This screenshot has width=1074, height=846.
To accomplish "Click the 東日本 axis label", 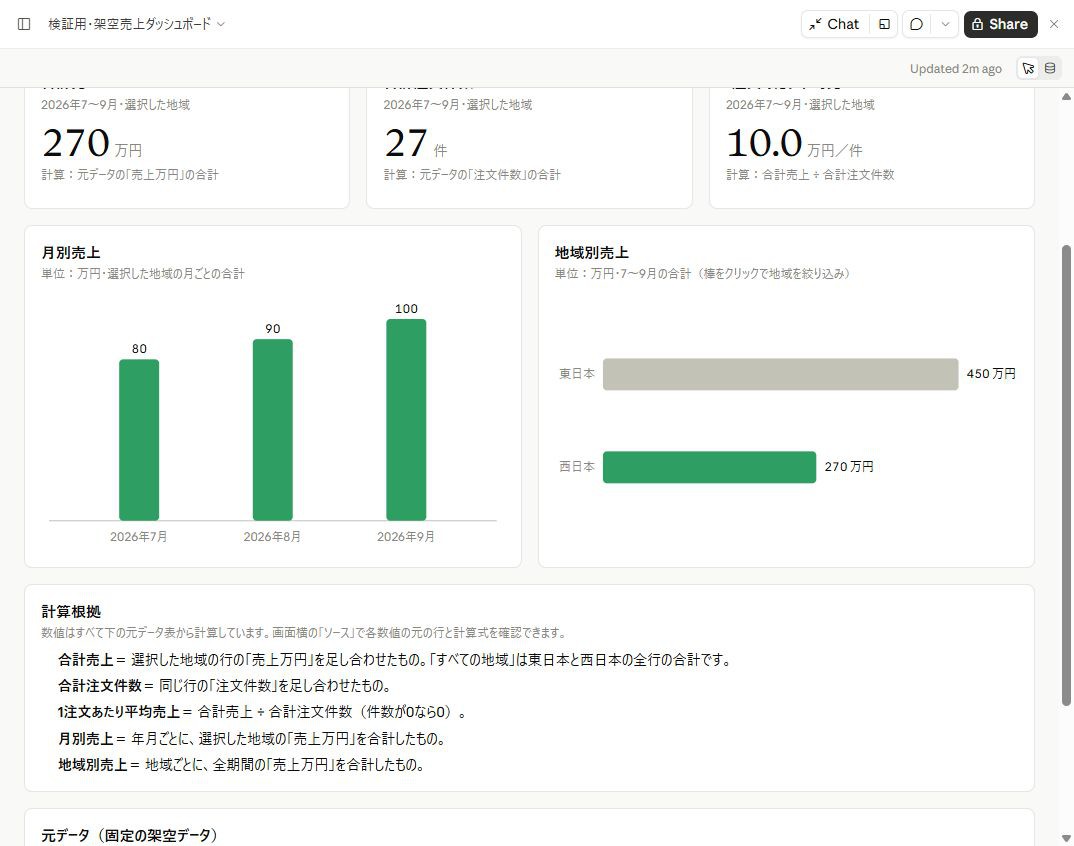I will [577, 373].
